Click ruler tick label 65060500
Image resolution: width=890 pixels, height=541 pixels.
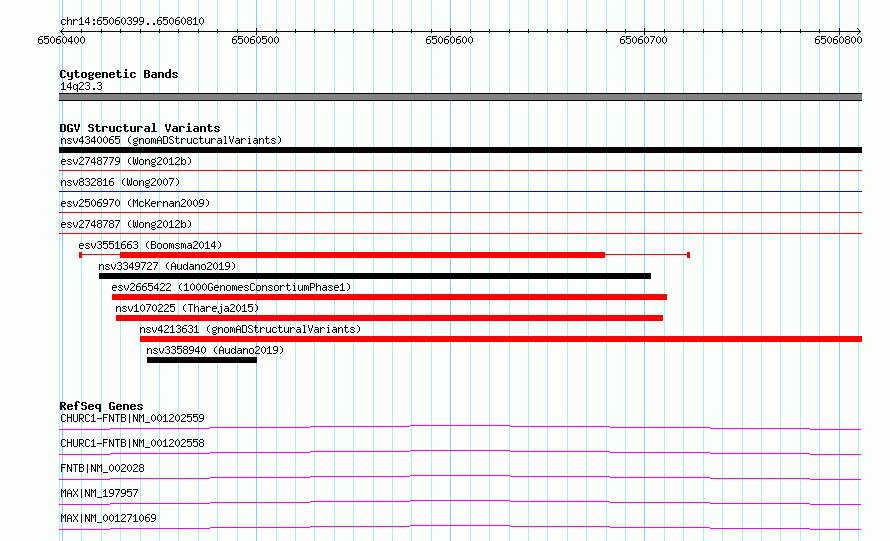click(255, 40)
